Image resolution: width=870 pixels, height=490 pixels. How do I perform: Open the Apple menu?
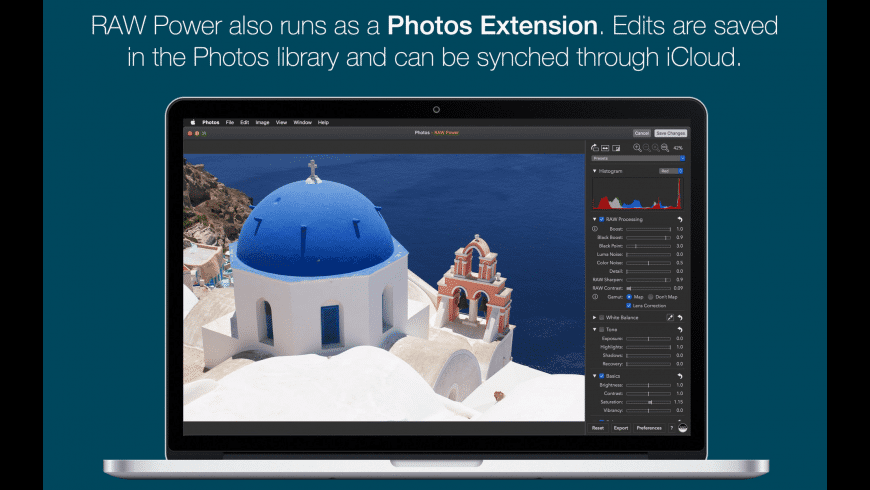[x=193, y=122]
